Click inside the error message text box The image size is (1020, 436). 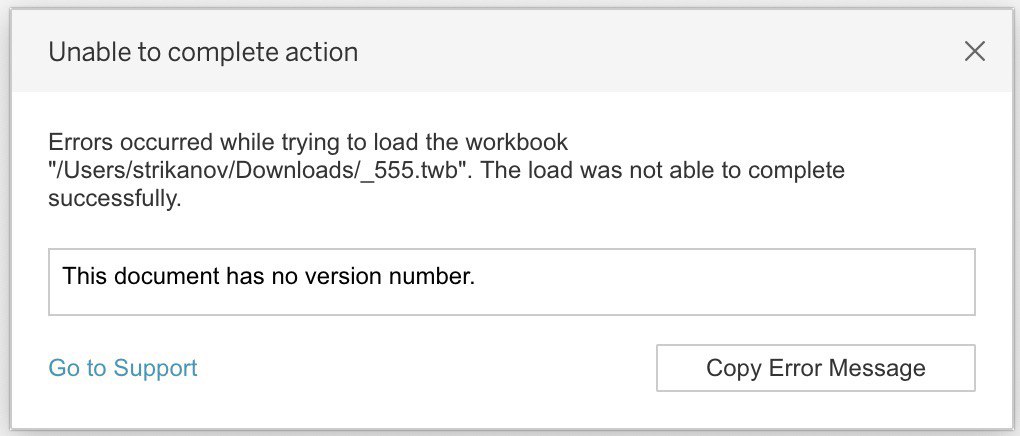click(511, 282)
